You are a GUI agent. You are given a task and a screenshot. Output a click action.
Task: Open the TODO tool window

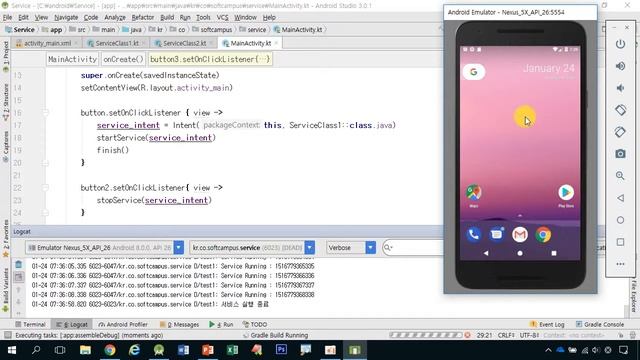(255, 324)
